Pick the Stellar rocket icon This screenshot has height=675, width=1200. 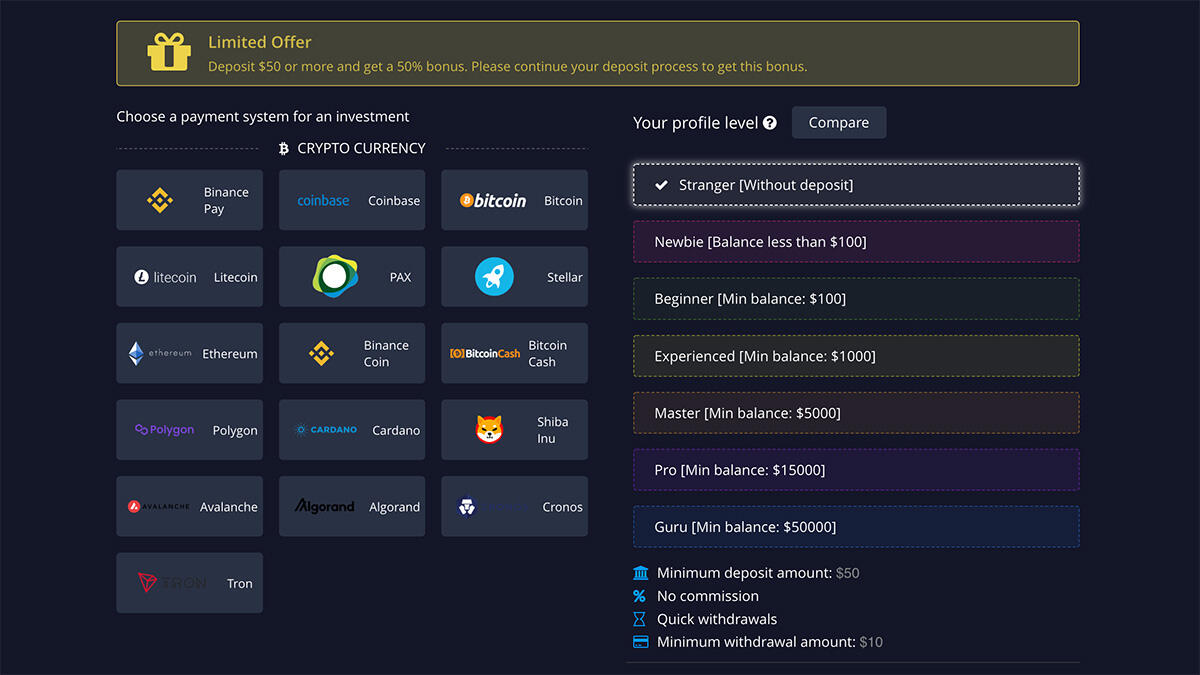point(494,277)
